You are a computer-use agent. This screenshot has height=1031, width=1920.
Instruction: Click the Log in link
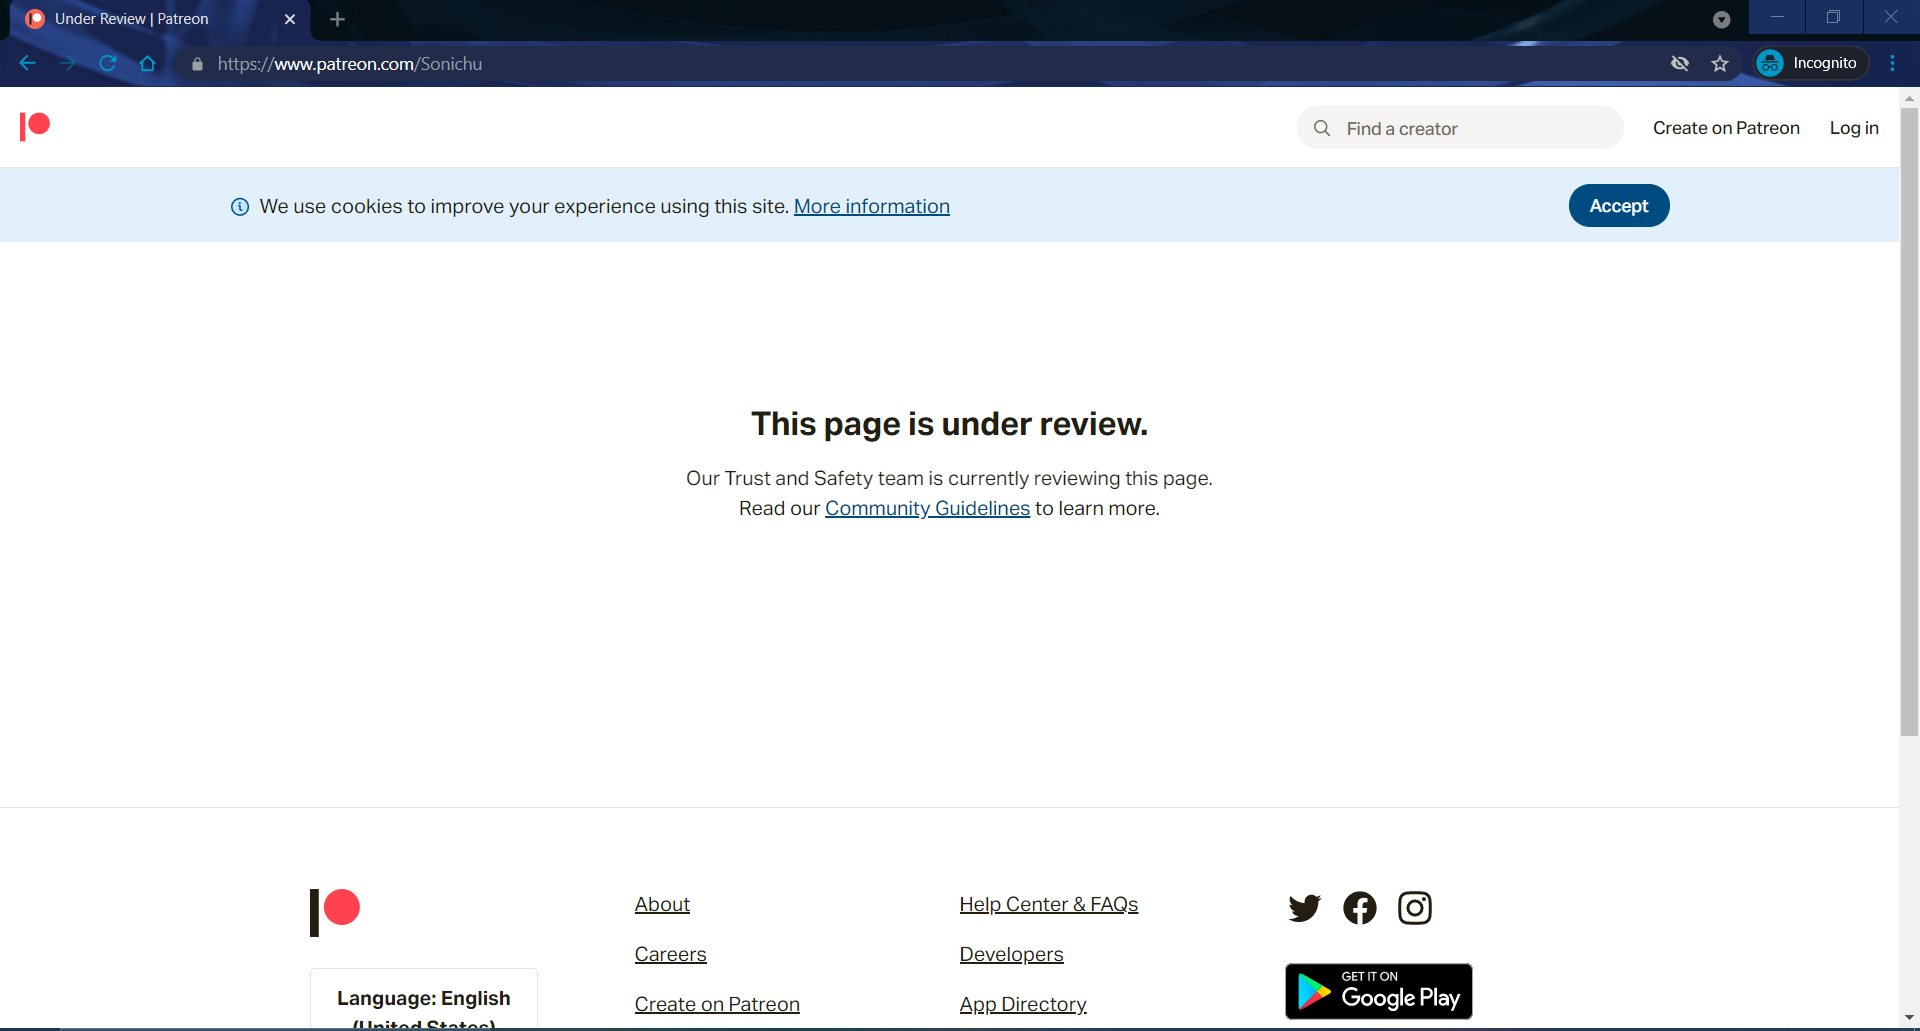[x=1854, y=128]
